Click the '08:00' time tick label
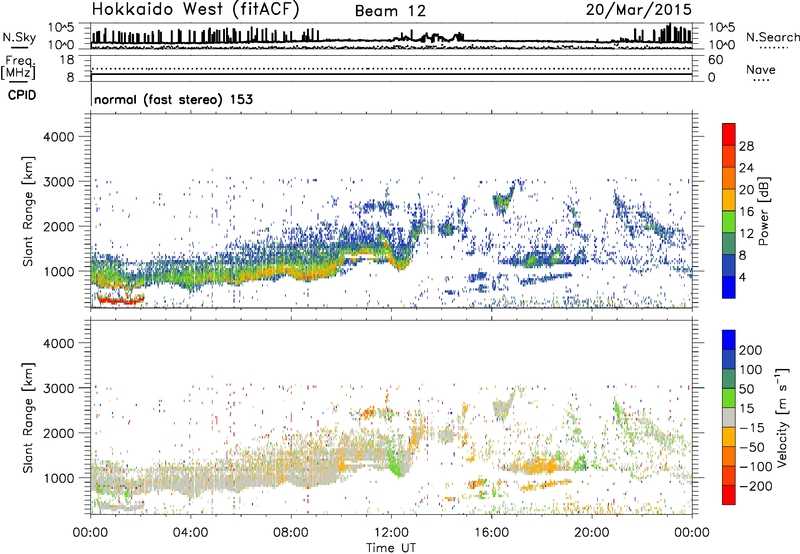 coord(291,533)
